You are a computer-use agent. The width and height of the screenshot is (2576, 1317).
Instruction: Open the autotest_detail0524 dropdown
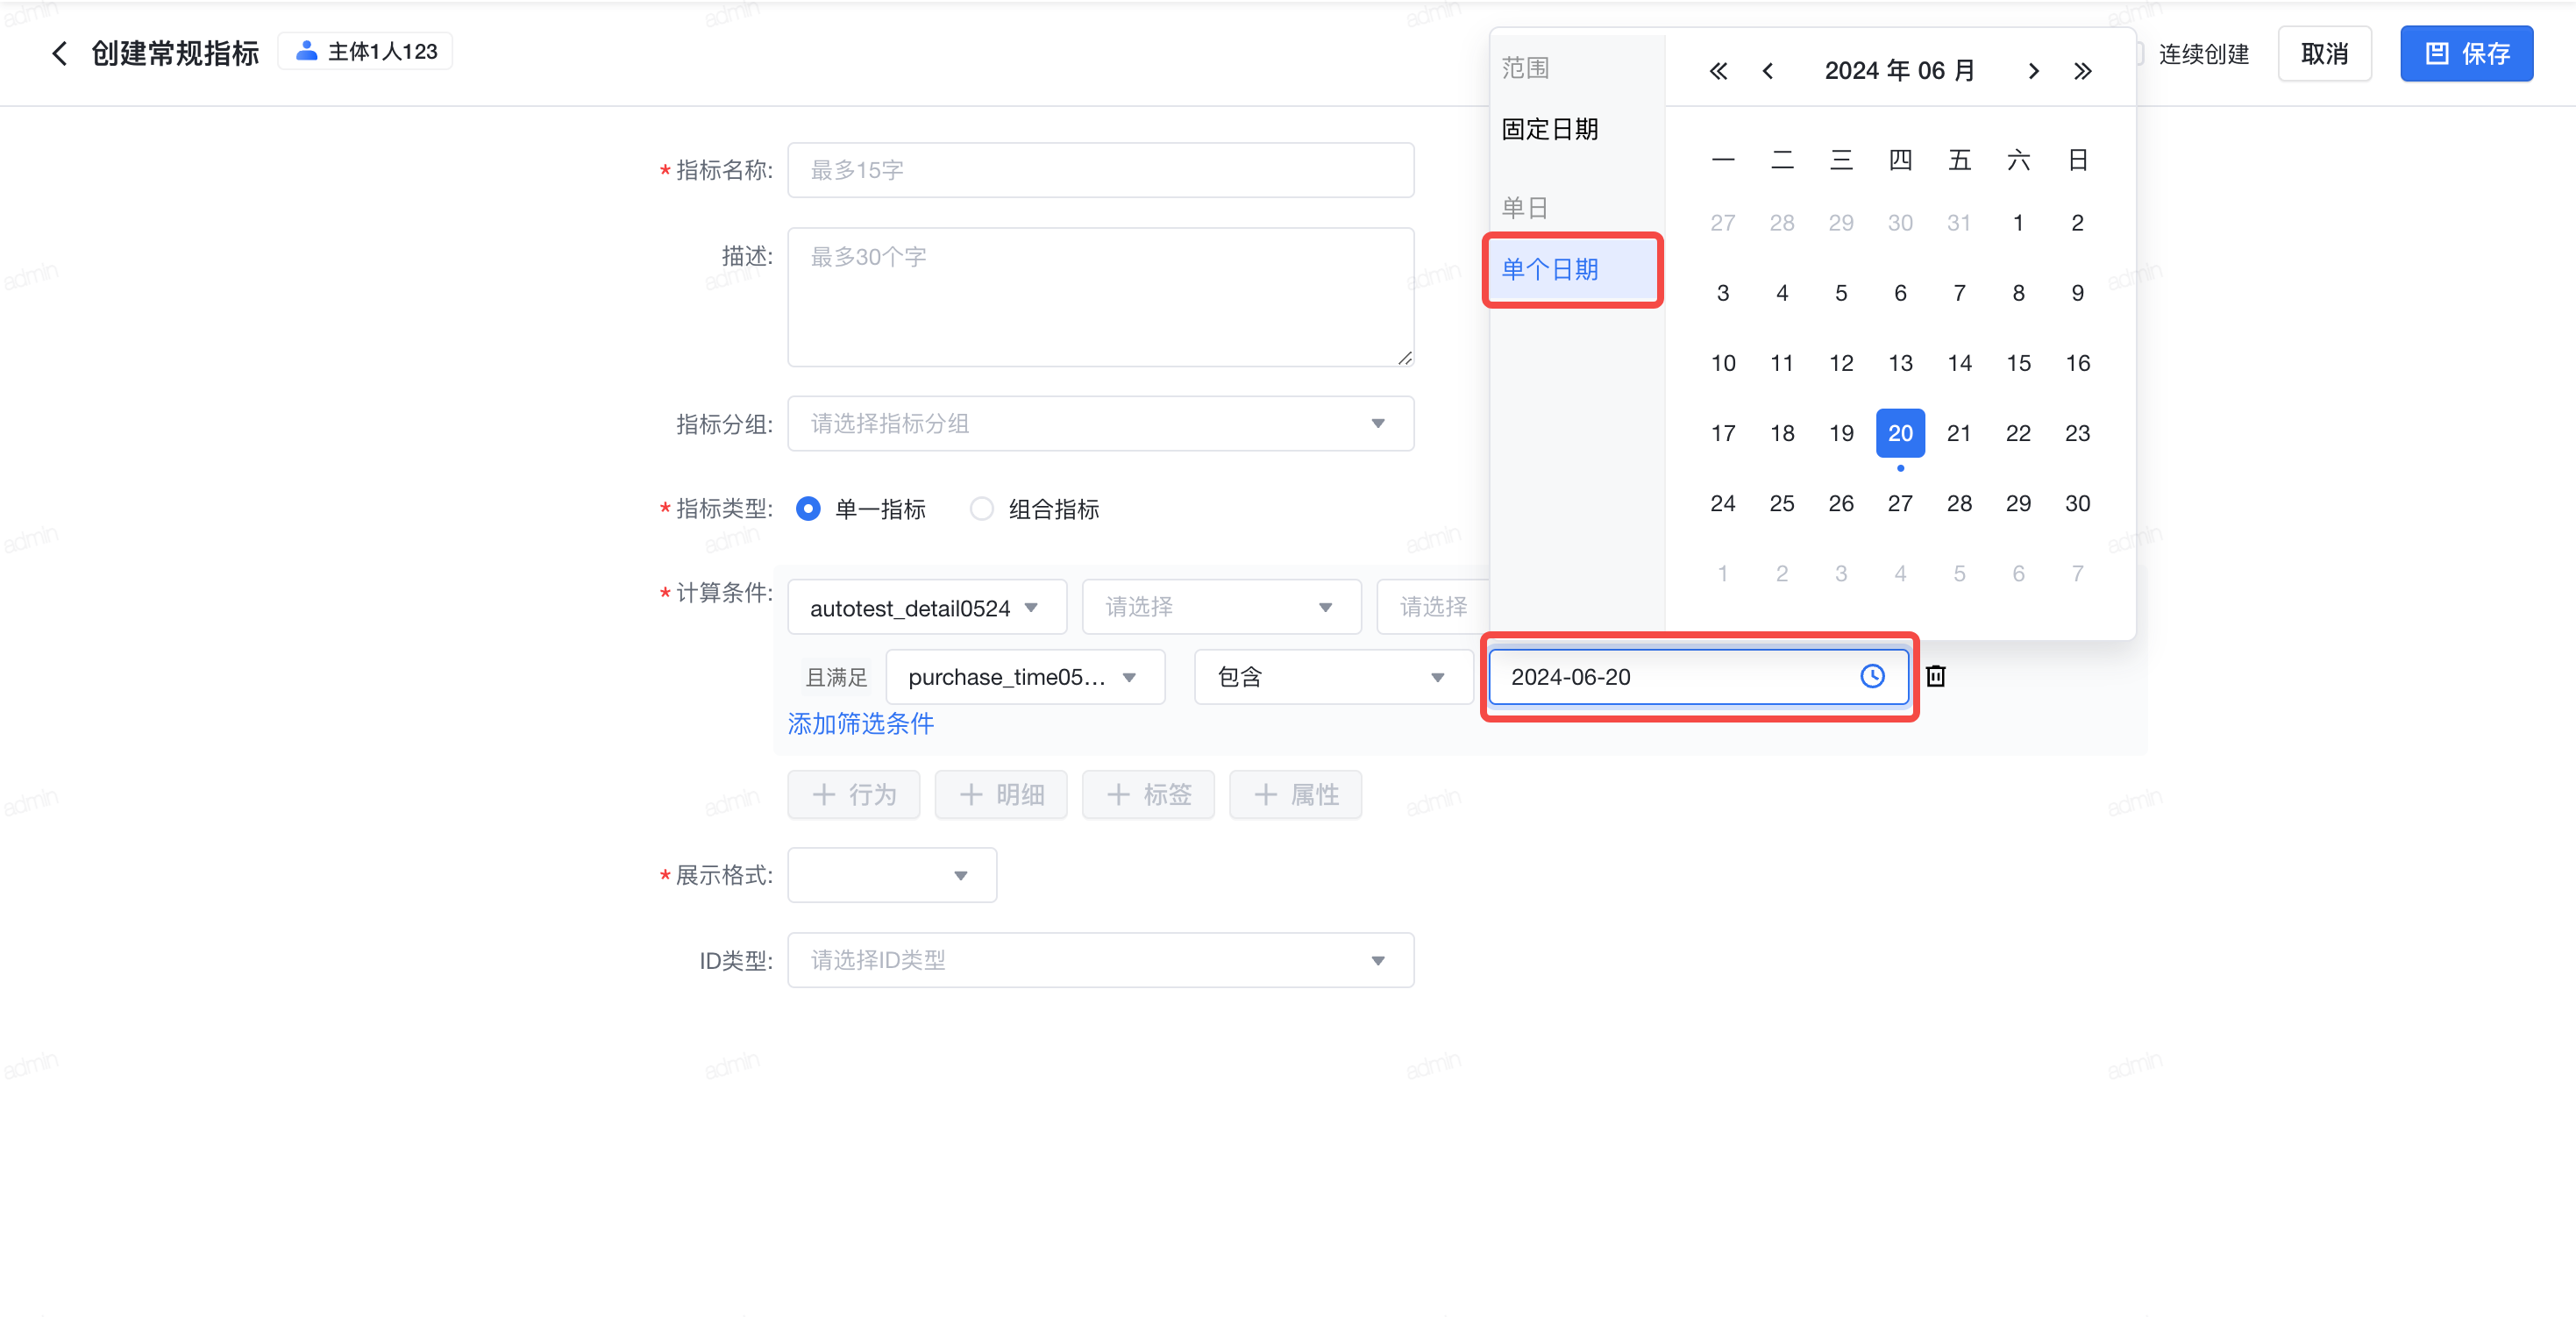click(x=927, y=608)
